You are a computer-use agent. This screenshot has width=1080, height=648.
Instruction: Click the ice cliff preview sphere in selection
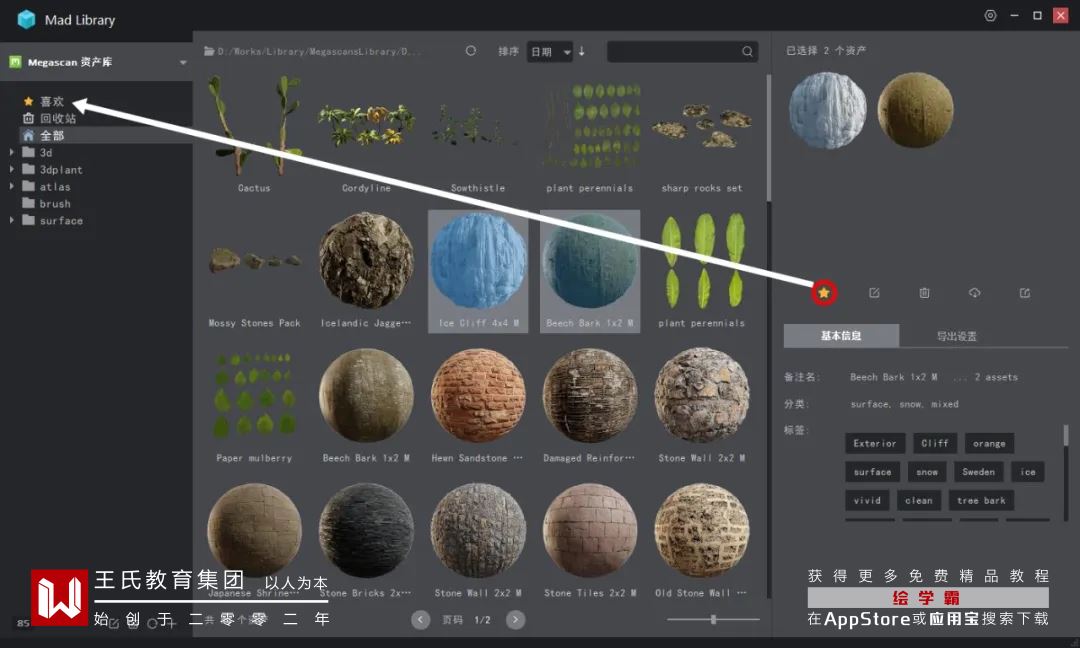(827, 110)
